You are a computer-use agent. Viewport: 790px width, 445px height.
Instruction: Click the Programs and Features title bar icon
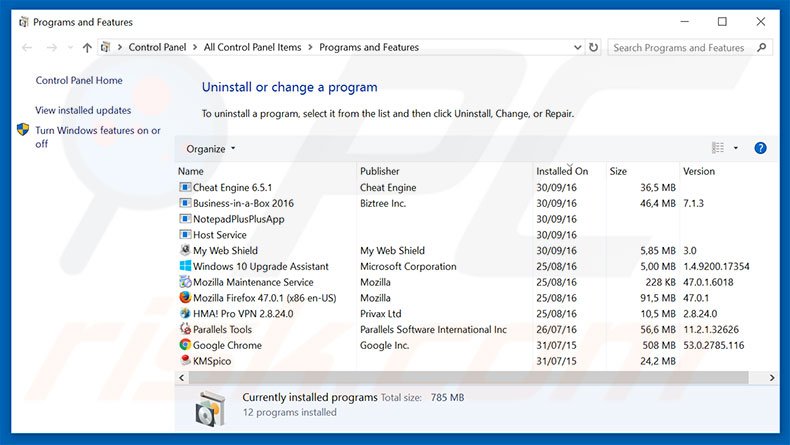pos(23,22)
